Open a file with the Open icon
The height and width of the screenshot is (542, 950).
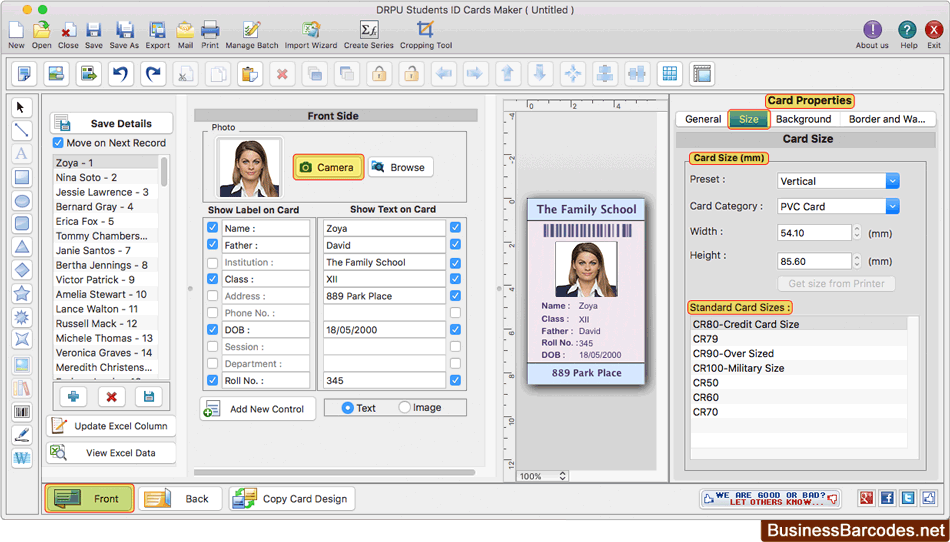[x=41, y=35]
